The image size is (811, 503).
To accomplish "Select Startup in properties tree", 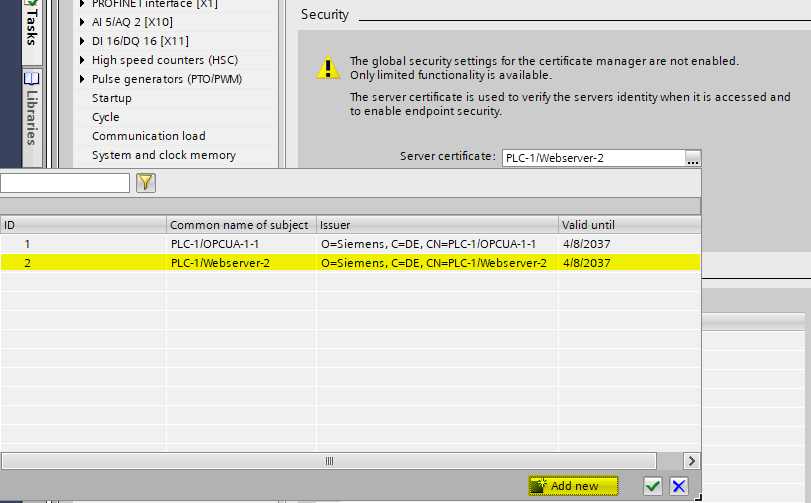I will pos(112,98).
